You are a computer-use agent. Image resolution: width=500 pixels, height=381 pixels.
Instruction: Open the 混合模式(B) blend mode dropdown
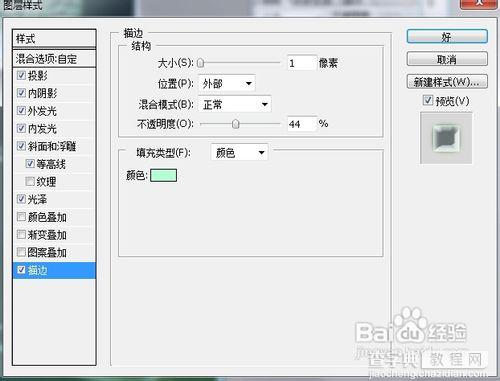point(235,104)
